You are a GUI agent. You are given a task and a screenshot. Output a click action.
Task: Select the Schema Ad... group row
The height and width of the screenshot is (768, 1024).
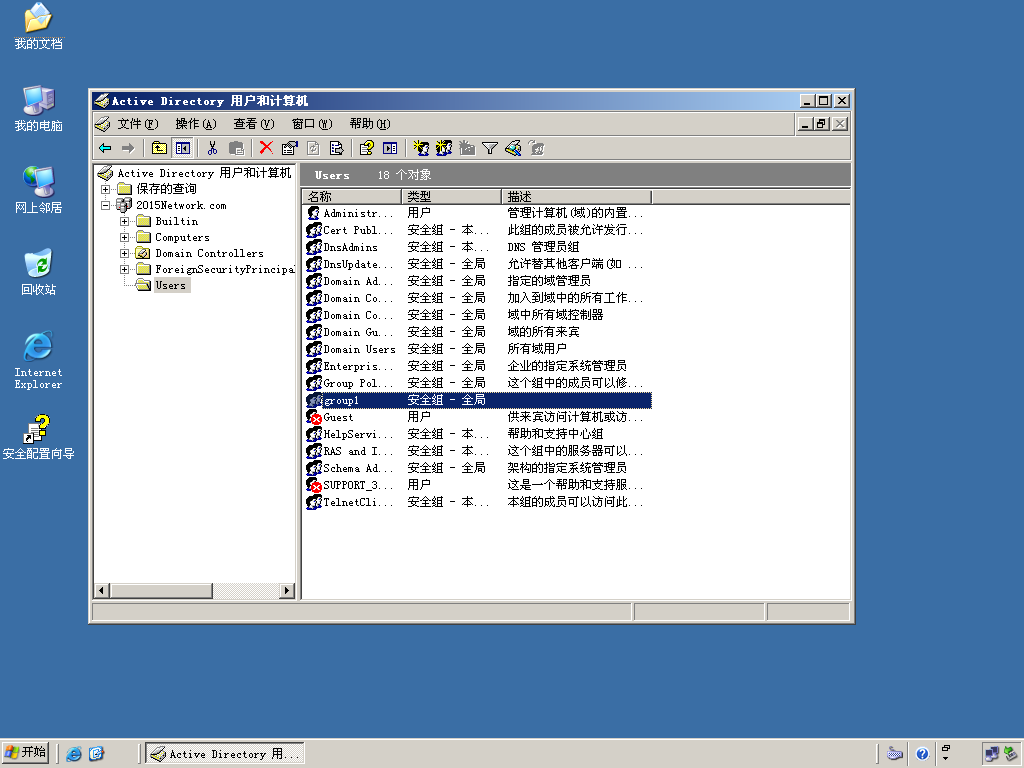[x=478, y=468]
